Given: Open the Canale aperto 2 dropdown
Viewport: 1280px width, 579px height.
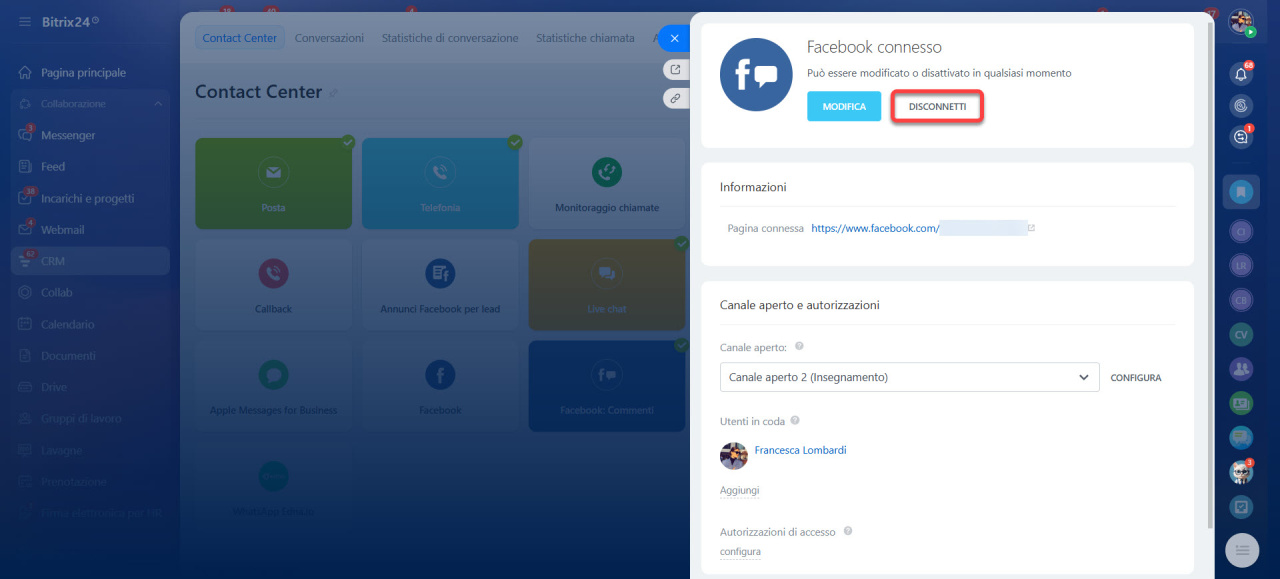Looking at the screenshot, I should [x=908, y=377].
